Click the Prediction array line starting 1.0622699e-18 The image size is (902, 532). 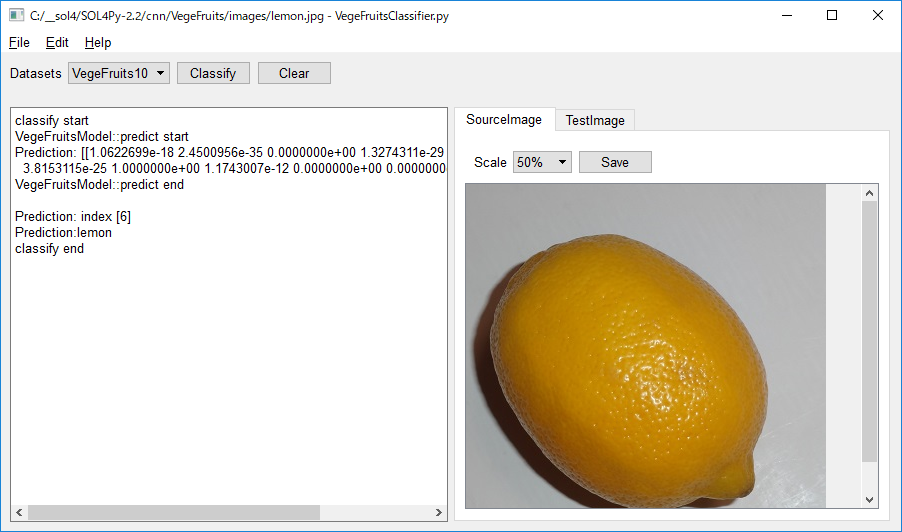pyautogui.click(x=230, y=152)
